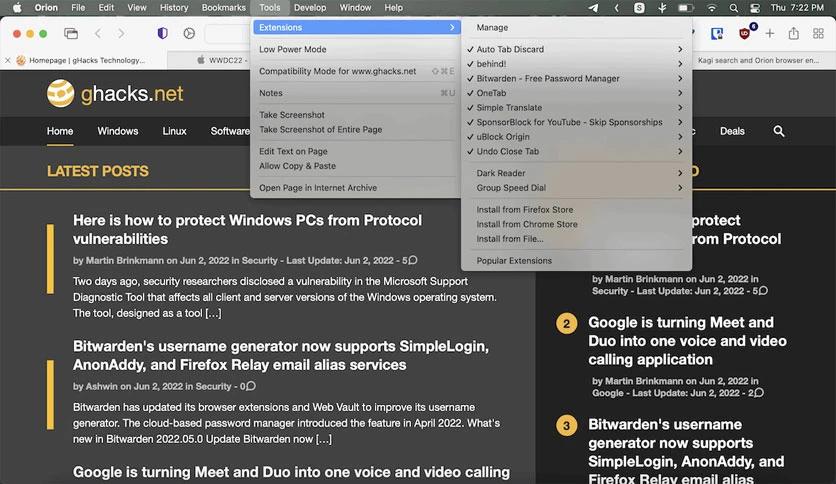Open the privacy shield icon in toolbar
This screenshot has width=836, height=484.
point(163,34)
